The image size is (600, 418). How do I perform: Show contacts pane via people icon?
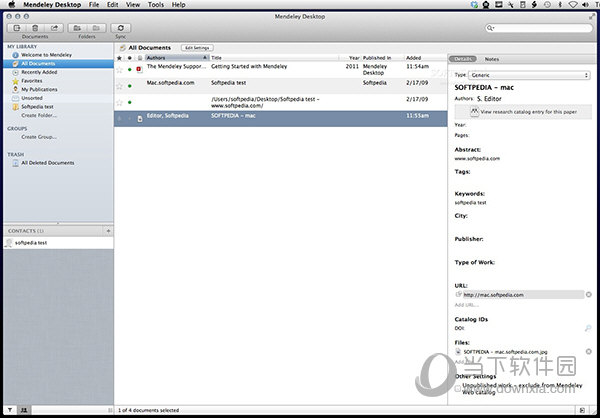(x=24, y=410)
